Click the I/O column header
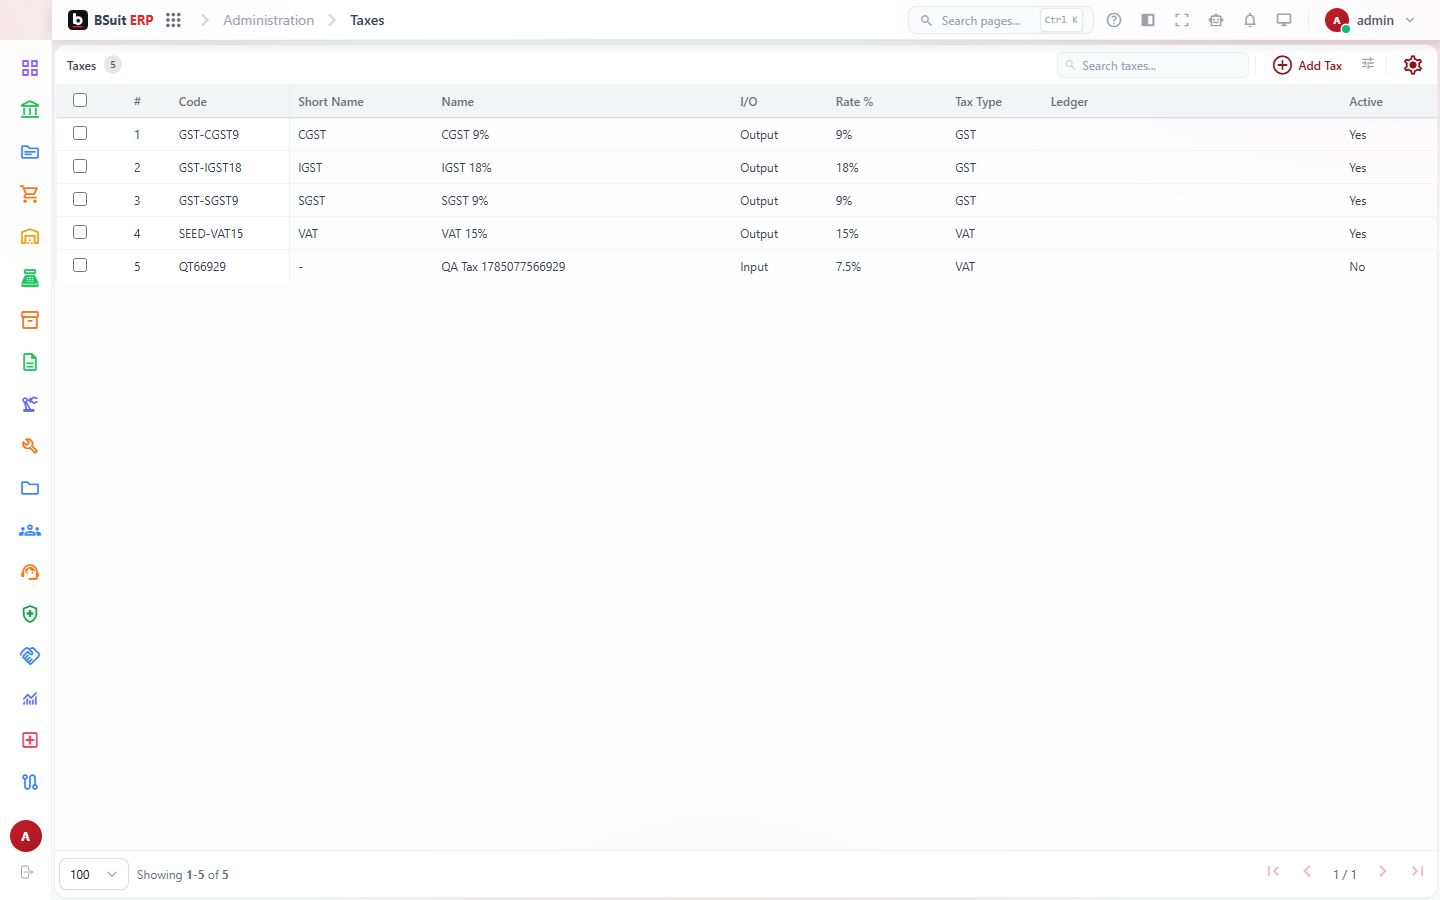The image size is (1440, 900). tap(749, 102)
